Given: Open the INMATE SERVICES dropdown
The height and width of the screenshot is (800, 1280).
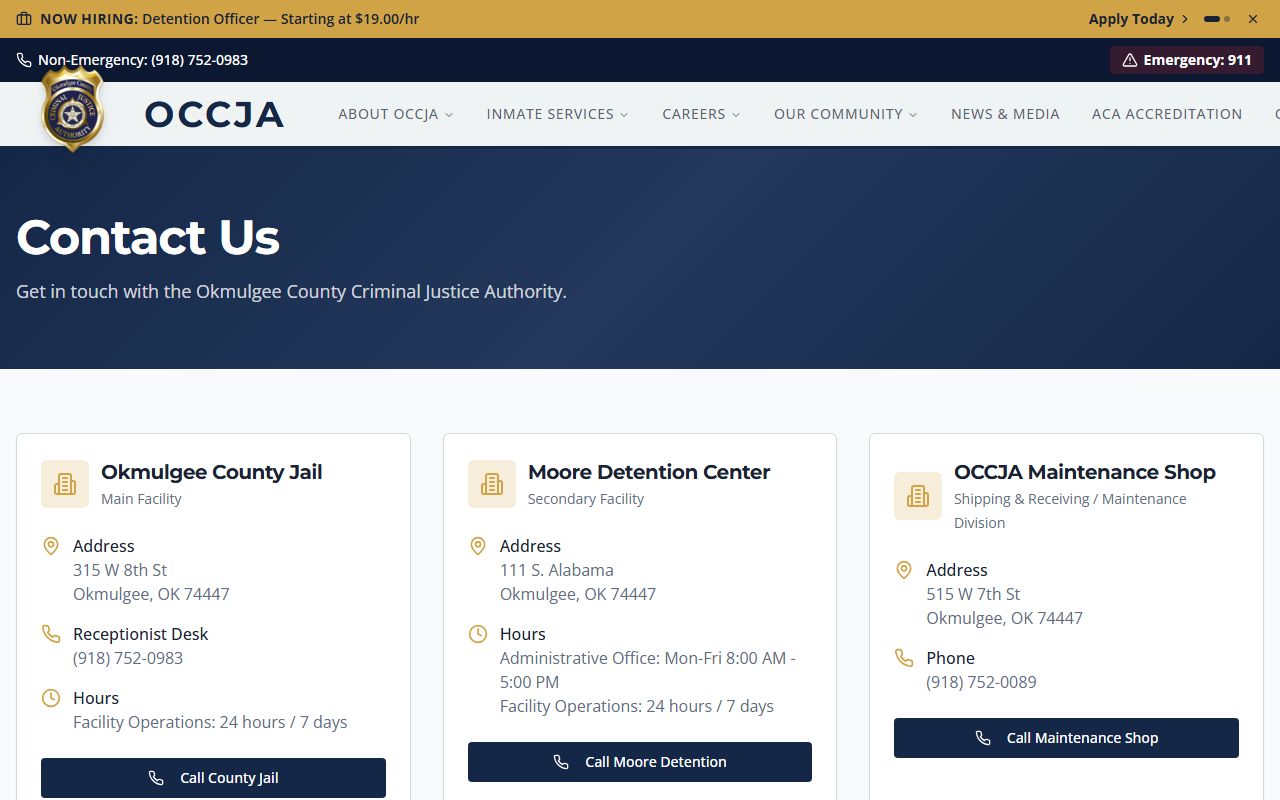Looking at the screenshot, I should [x=558, y=114].
